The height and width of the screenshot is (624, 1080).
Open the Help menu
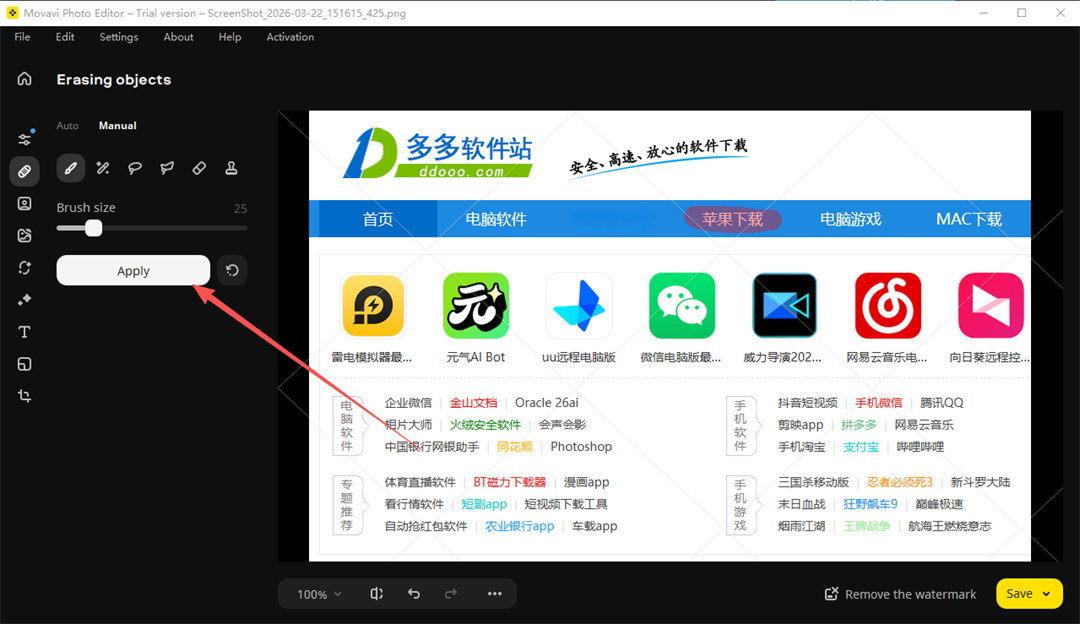[x=230, y=37]
